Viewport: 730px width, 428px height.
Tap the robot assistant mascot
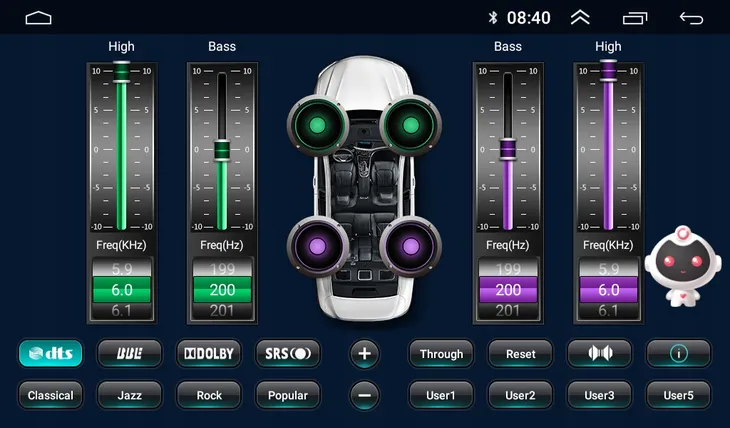point(683,266)
